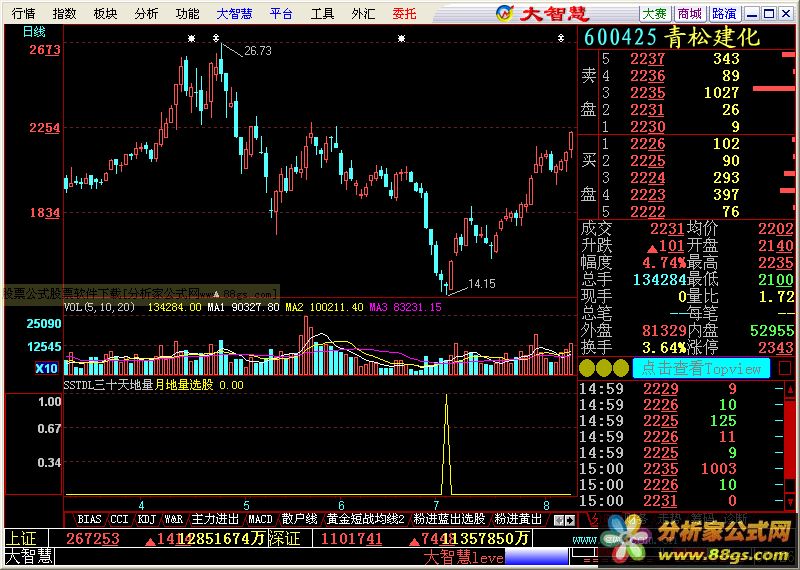Click right arrow to show more indicator tabs
The image size is (800, 570).
570,521
